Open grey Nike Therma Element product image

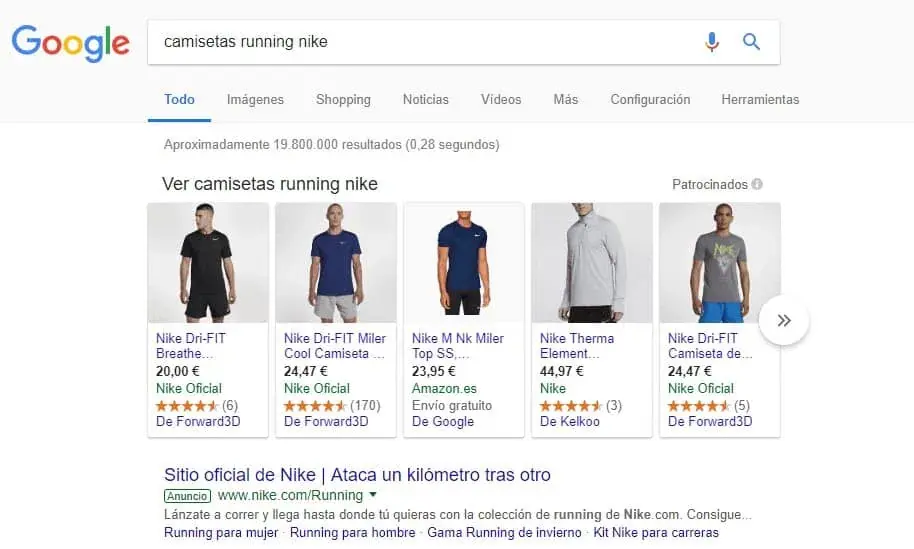[x=592, y=262]
